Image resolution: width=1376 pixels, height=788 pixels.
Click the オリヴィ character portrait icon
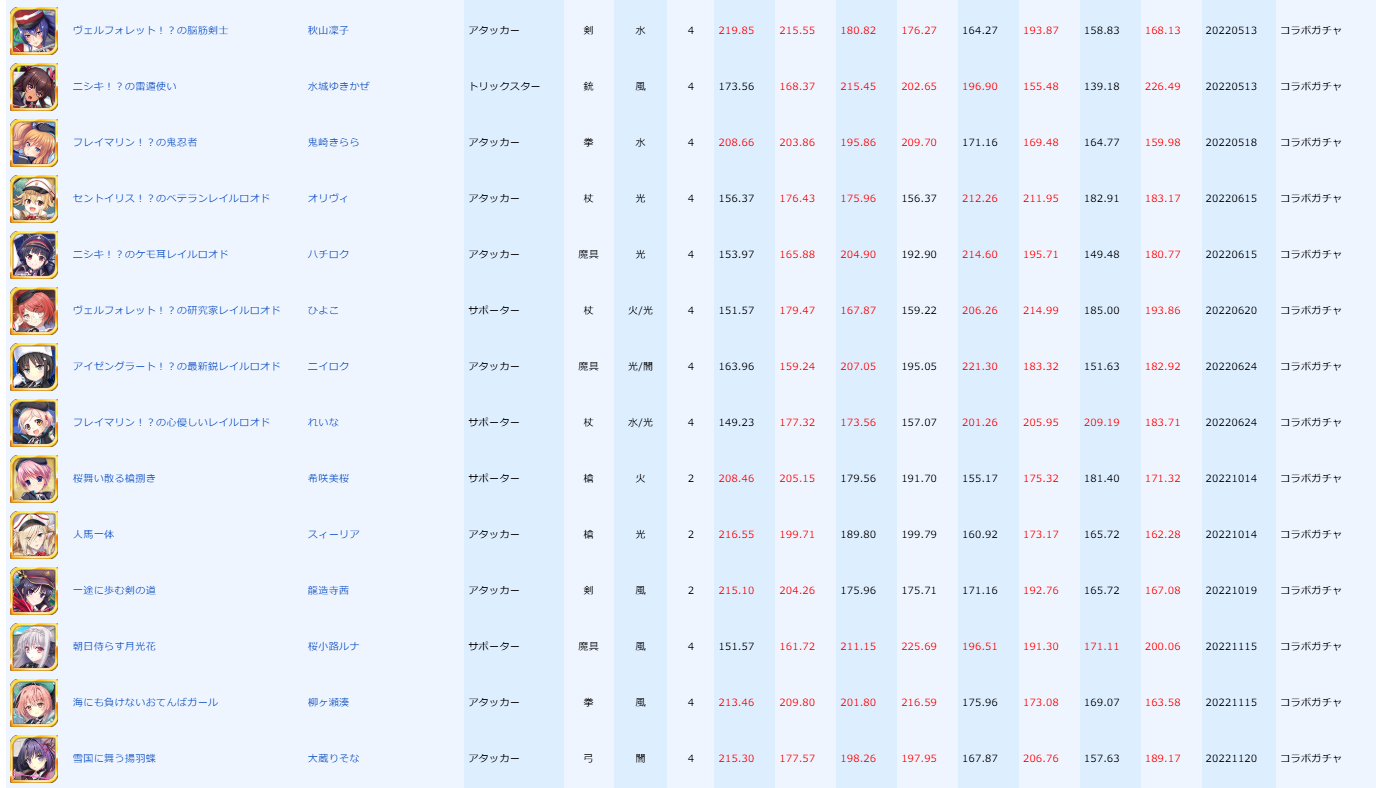tap(34, 199)
